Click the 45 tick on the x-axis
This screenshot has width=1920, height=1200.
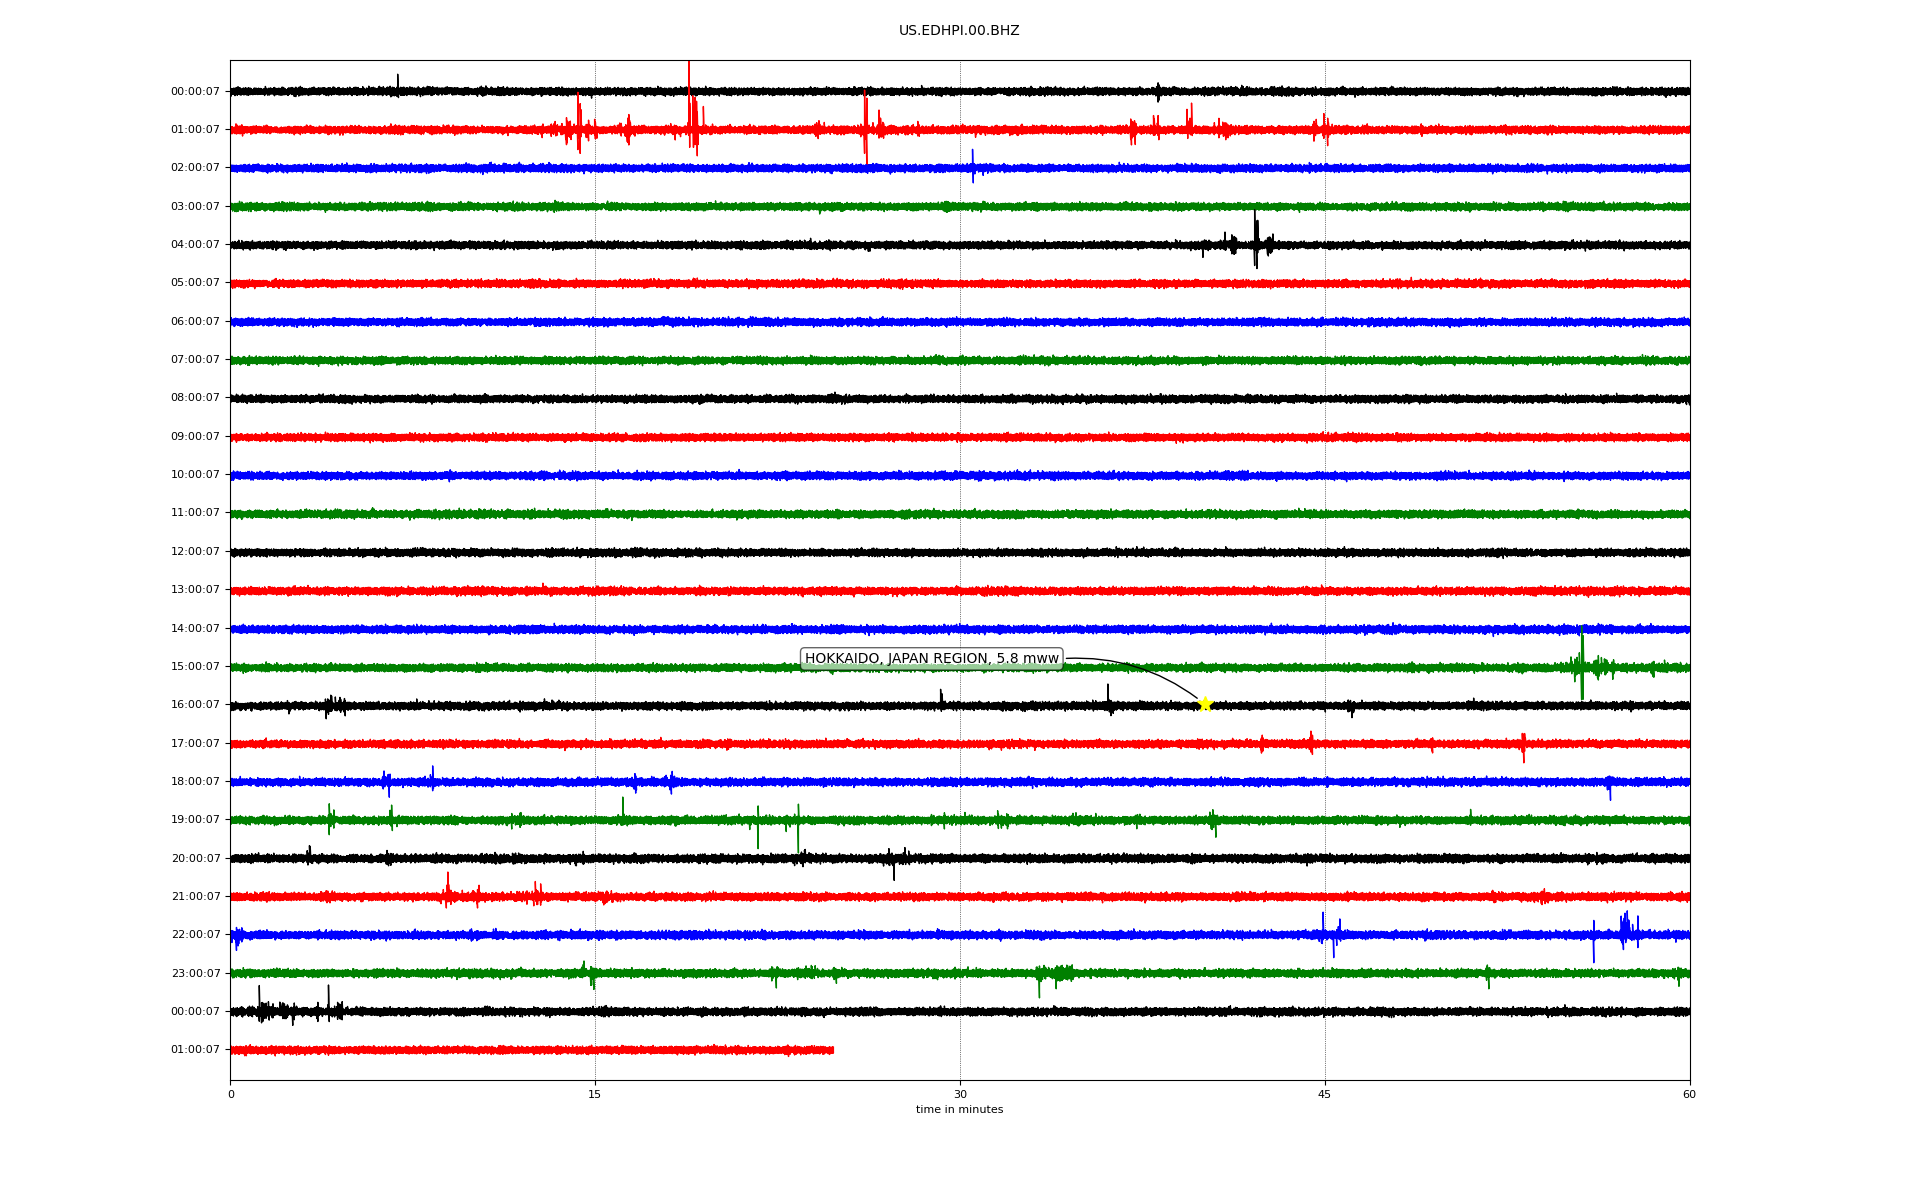click(x=1325, y=1094)
